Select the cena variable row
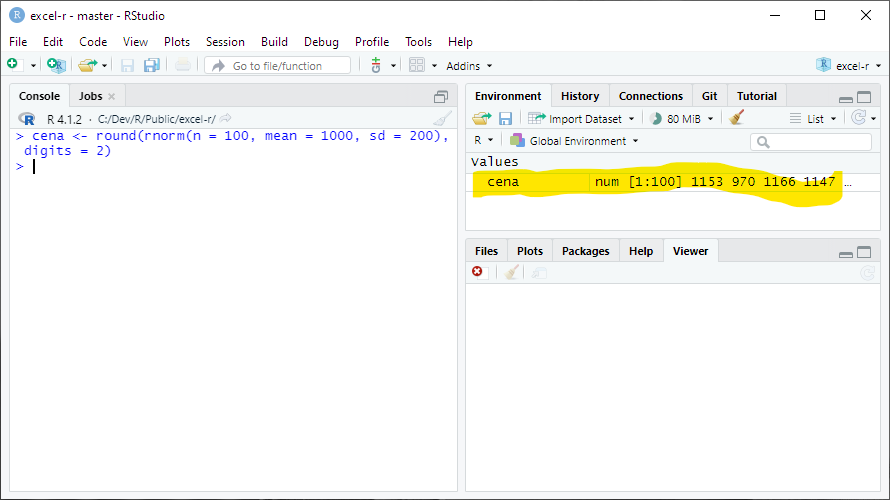The image size is (890, 500). 673,182
